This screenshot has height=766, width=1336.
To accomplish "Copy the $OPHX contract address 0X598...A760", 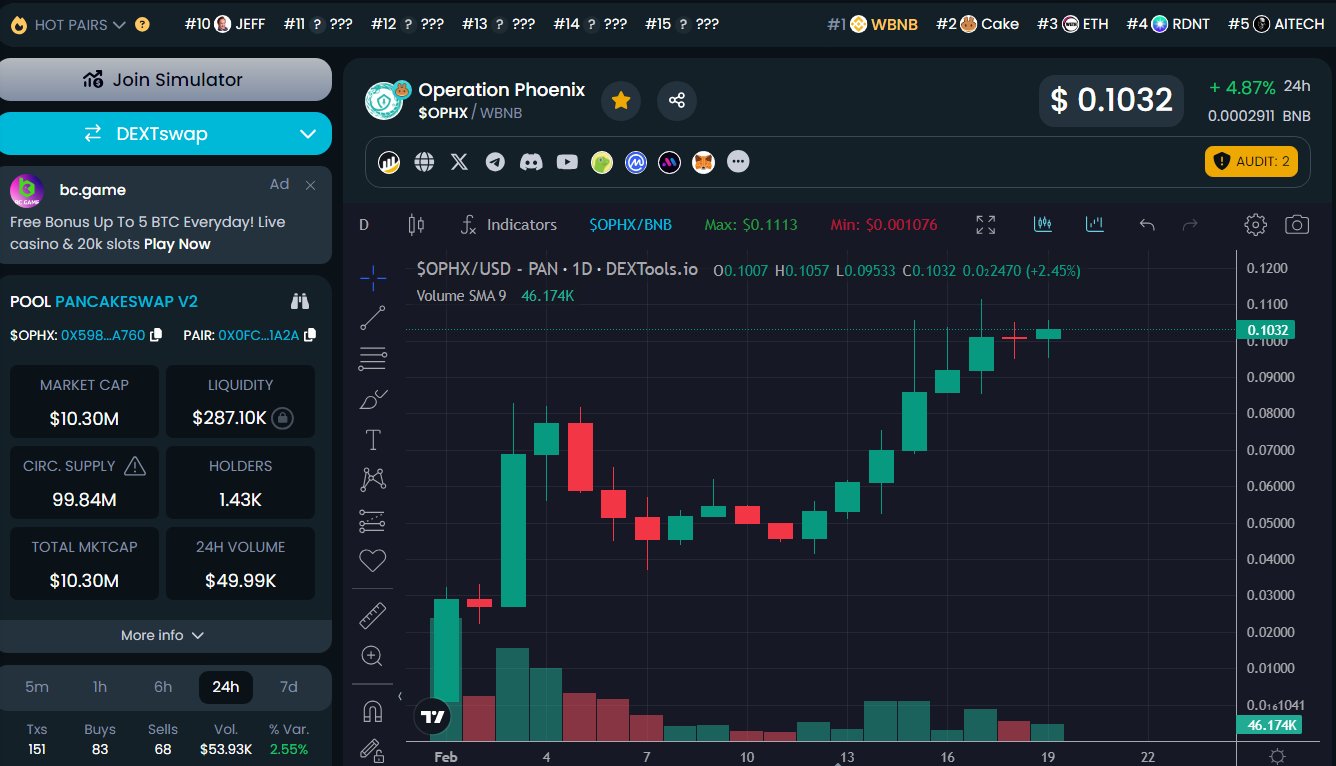I will pyautogui.click(x=156, y=335).
